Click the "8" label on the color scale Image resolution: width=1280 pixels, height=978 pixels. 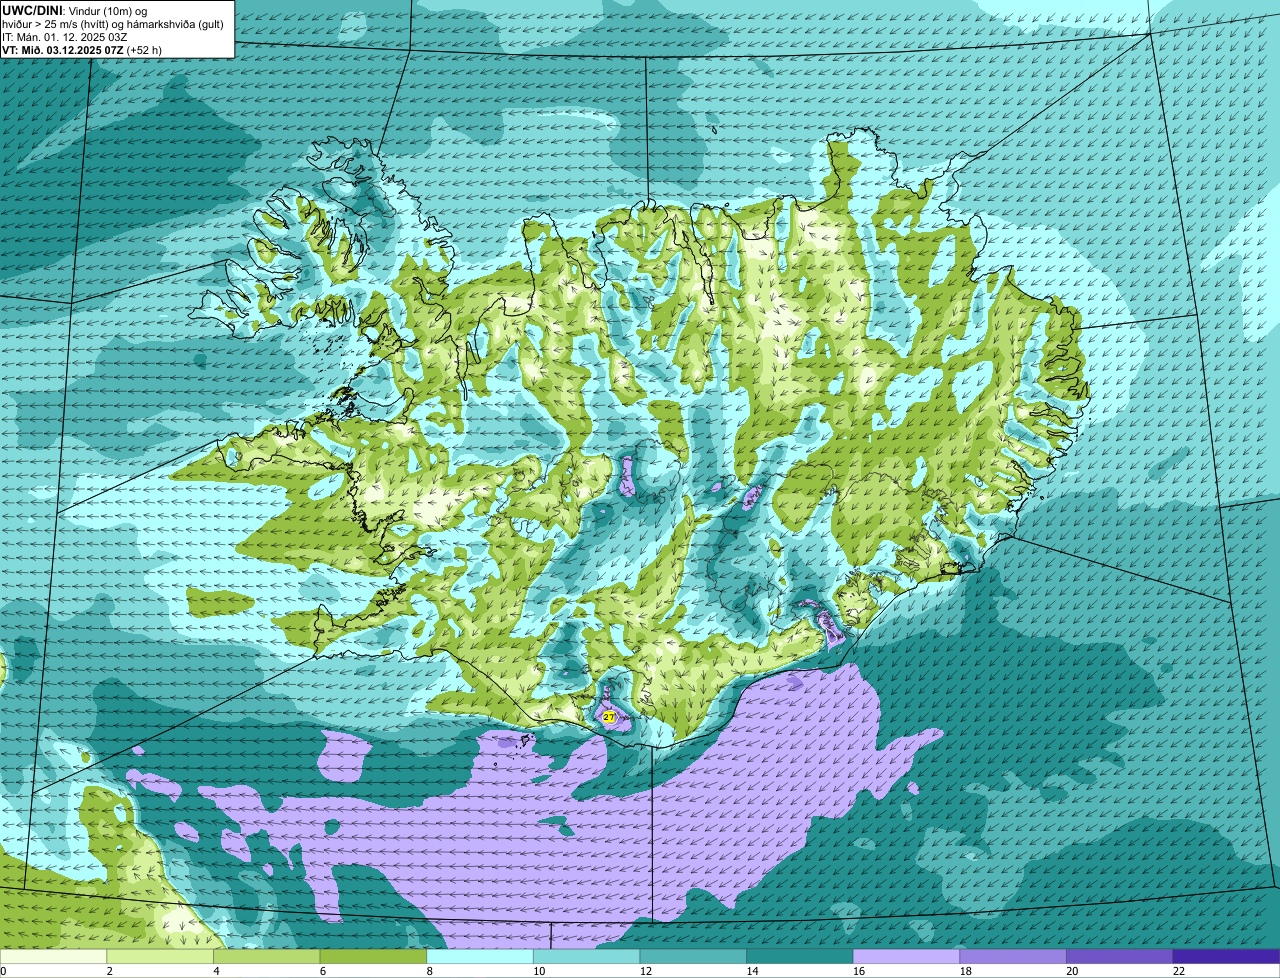pos(428,971)
